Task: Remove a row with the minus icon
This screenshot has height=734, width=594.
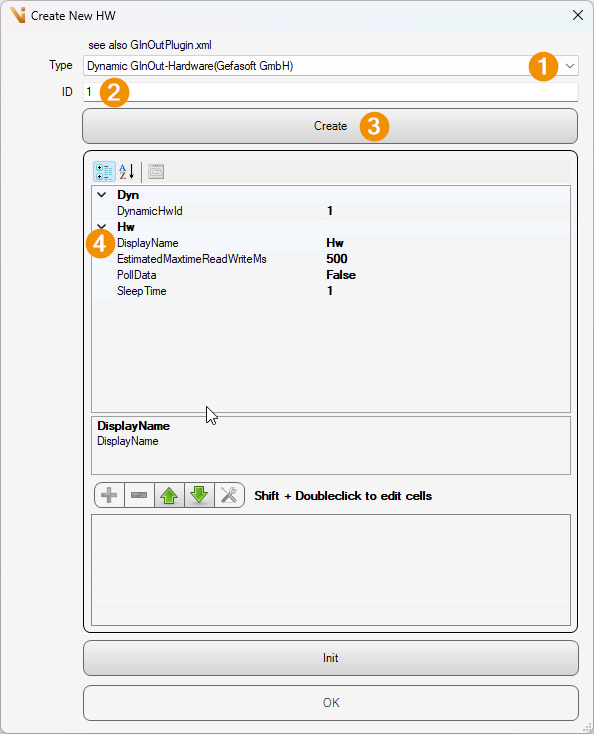Action: pyautogui.click(x=139, y=495)
